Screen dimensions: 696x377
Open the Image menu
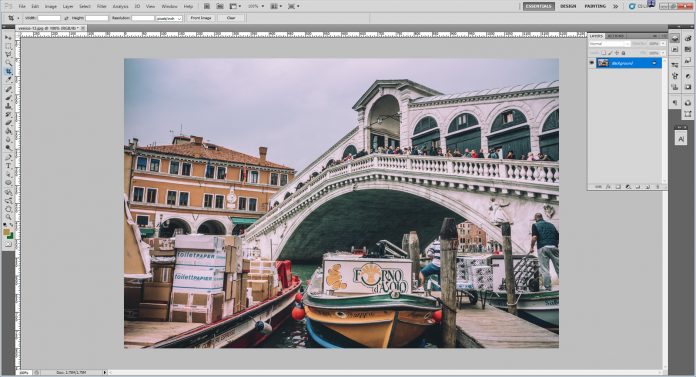click(51, 6)
